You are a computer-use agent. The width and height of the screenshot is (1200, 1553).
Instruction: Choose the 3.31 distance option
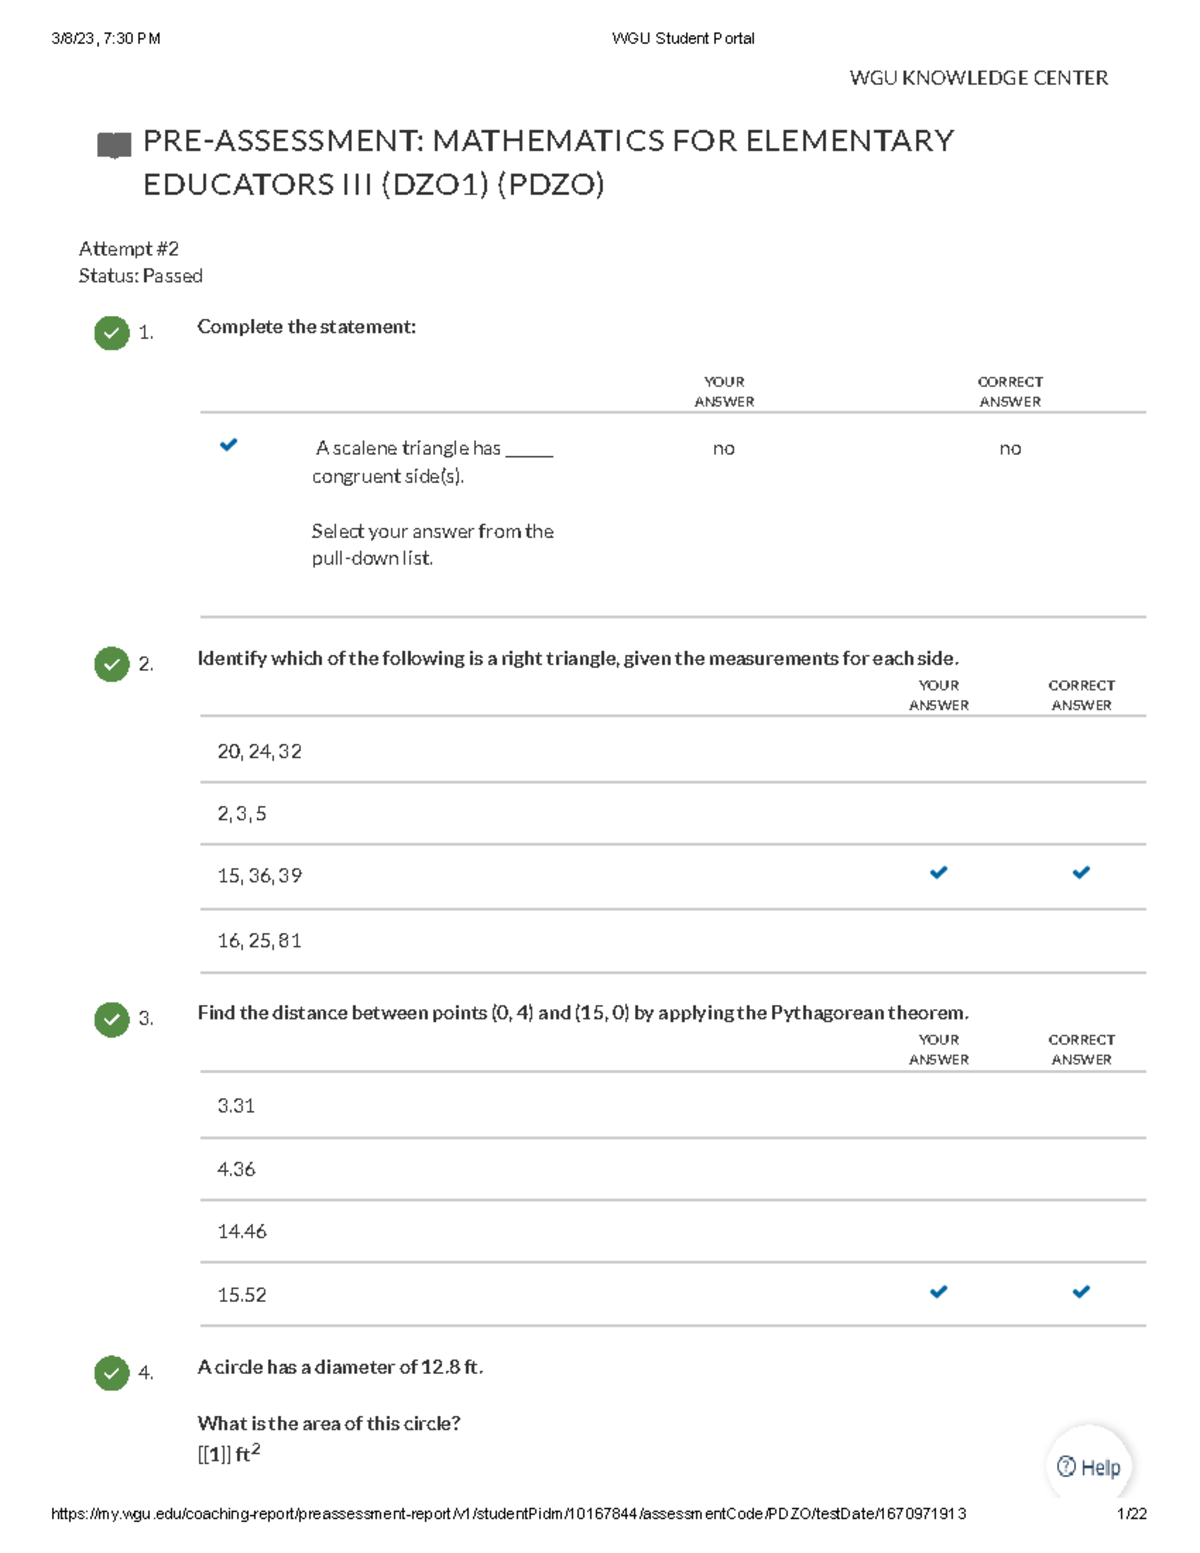tap(236, 1106)
